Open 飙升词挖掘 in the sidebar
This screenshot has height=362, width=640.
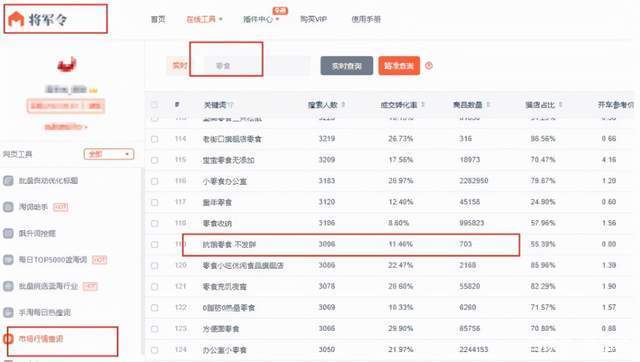tap(37, 233)
